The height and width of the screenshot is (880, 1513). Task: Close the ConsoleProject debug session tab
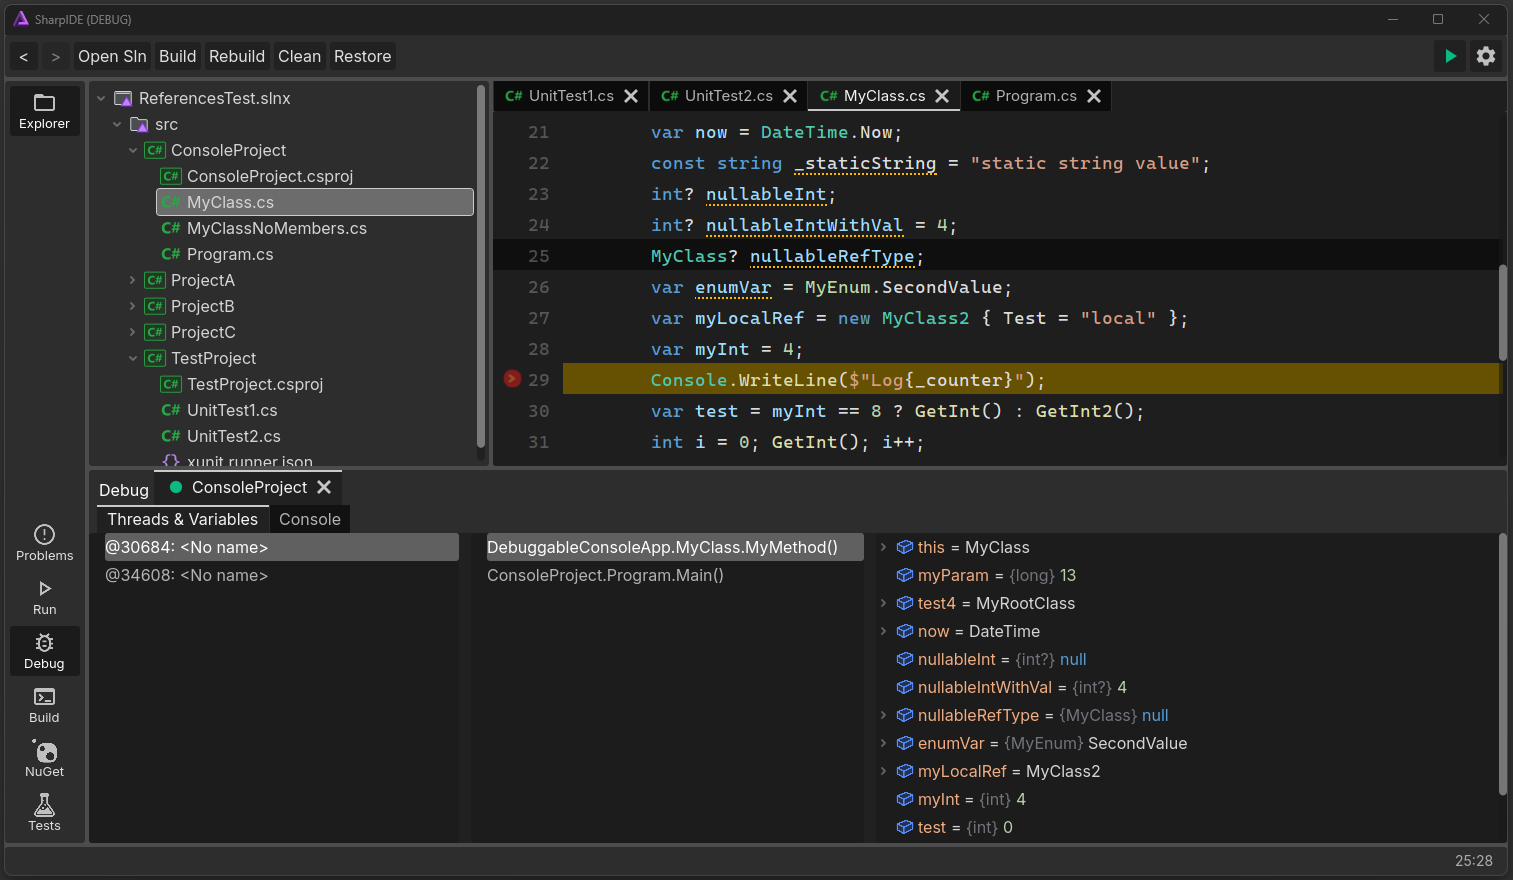coord(324,487)
